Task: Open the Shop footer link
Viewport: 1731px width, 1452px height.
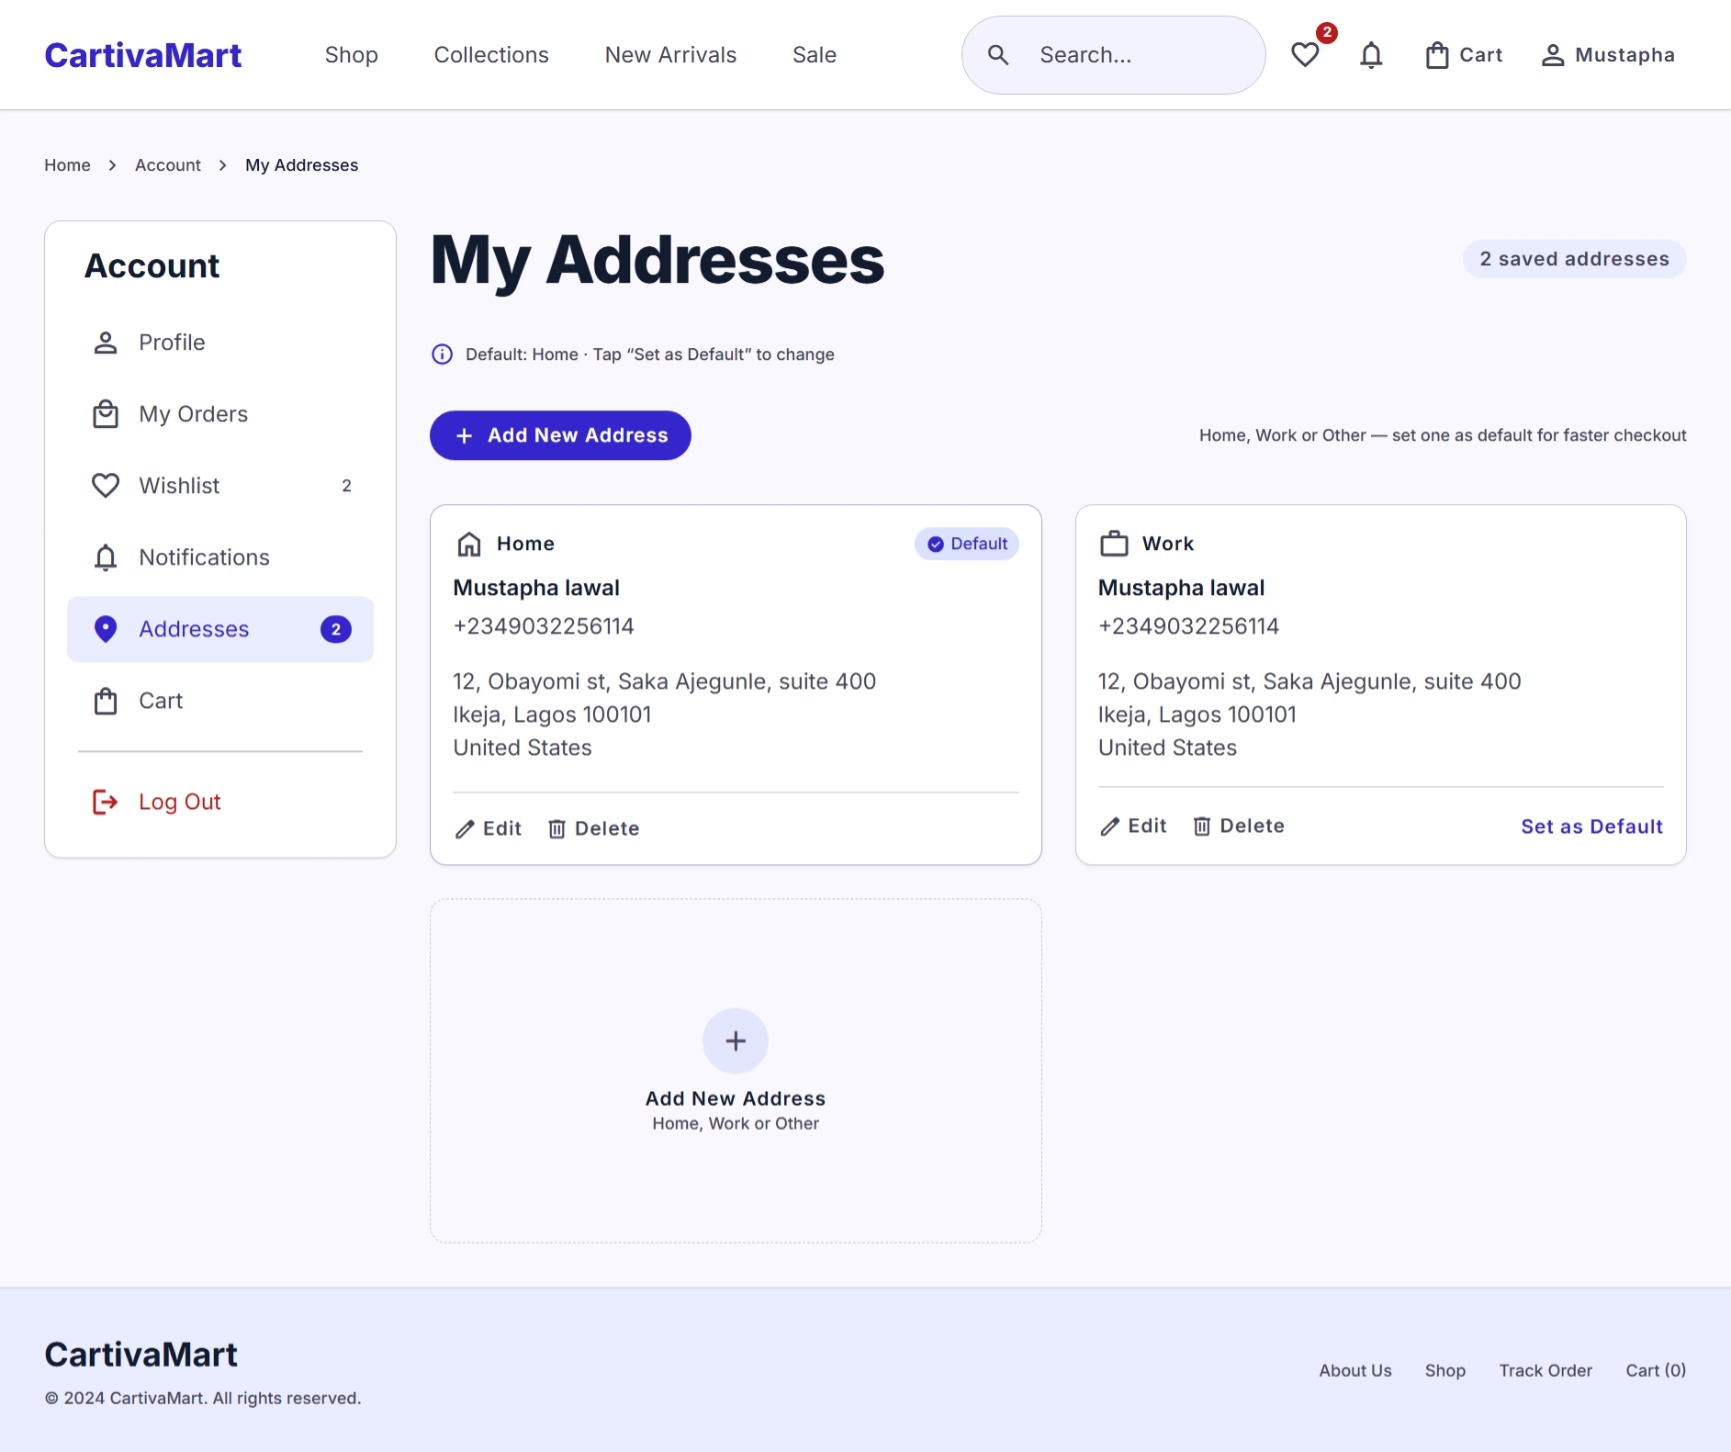Action: pyautogui.click(x=1445, y=1371)
